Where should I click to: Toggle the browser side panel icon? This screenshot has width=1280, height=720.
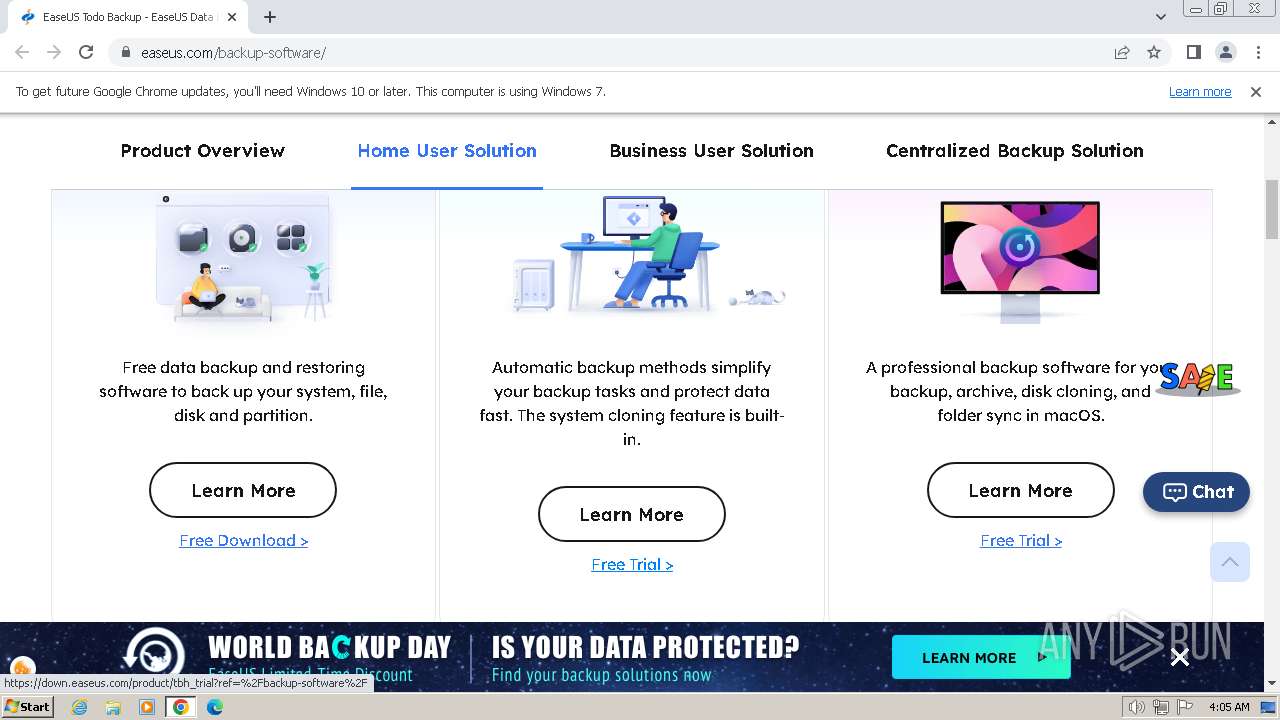click(x=1193, y=52)
